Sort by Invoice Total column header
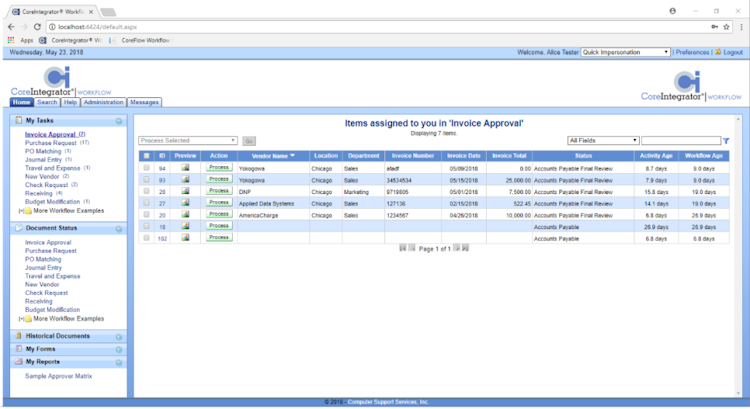The image size is (750, 409). (x=509, y=156)
